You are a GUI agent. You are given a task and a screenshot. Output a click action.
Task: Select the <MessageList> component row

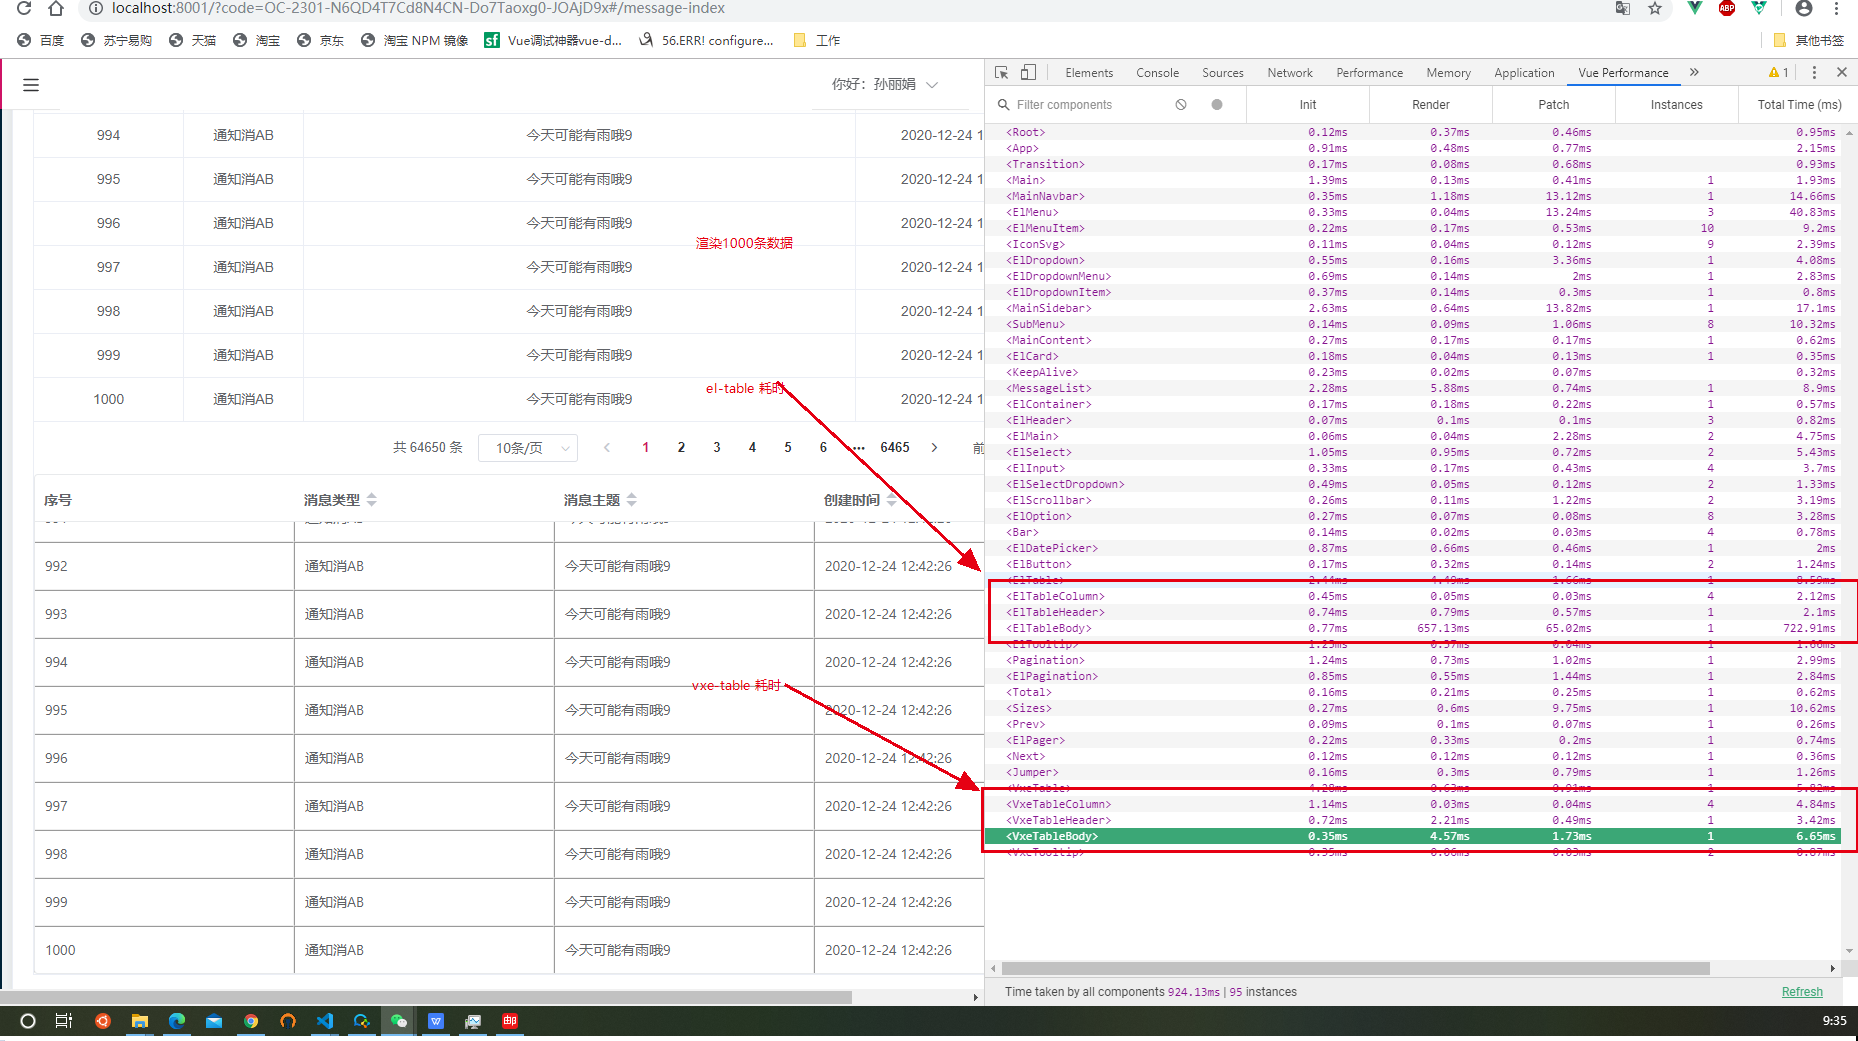tap(1413, 388)
